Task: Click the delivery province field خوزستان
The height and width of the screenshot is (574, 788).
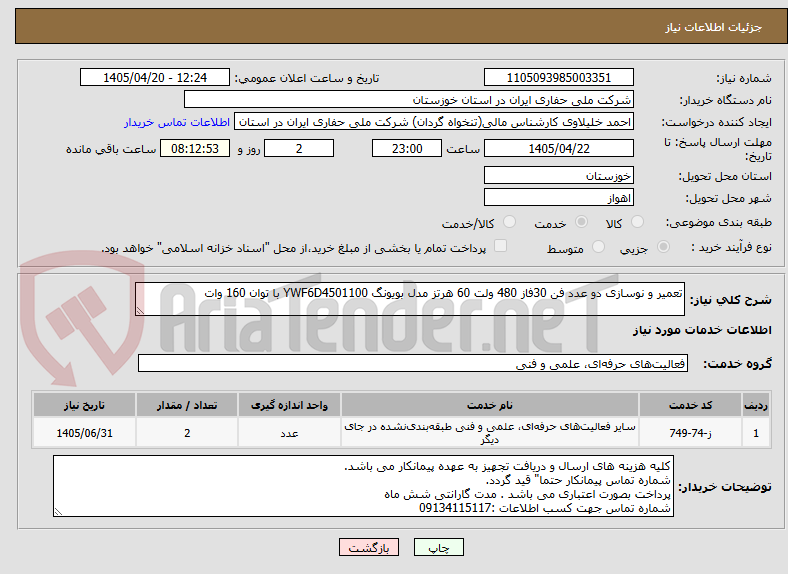Action: tap(559, 175)
